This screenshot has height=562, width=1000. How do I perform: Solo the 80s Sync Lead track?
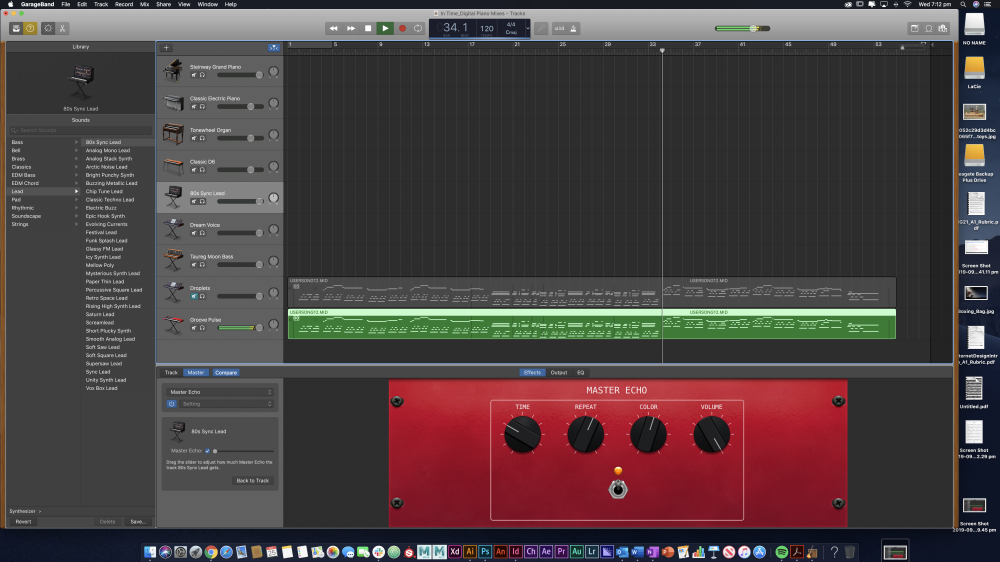coord(202,202)
